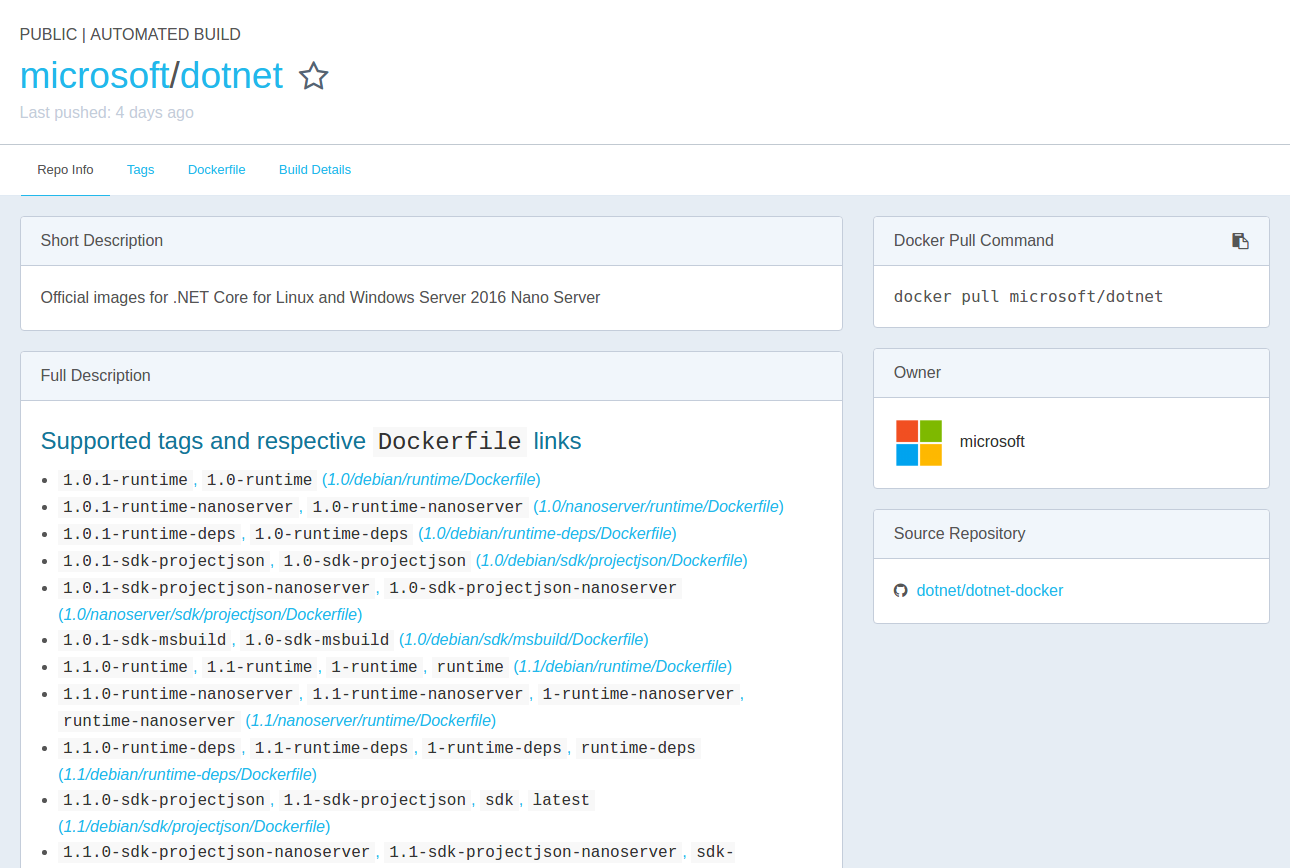Open the Dockerfile tab
1290x868 pixels.
[217, 170]
